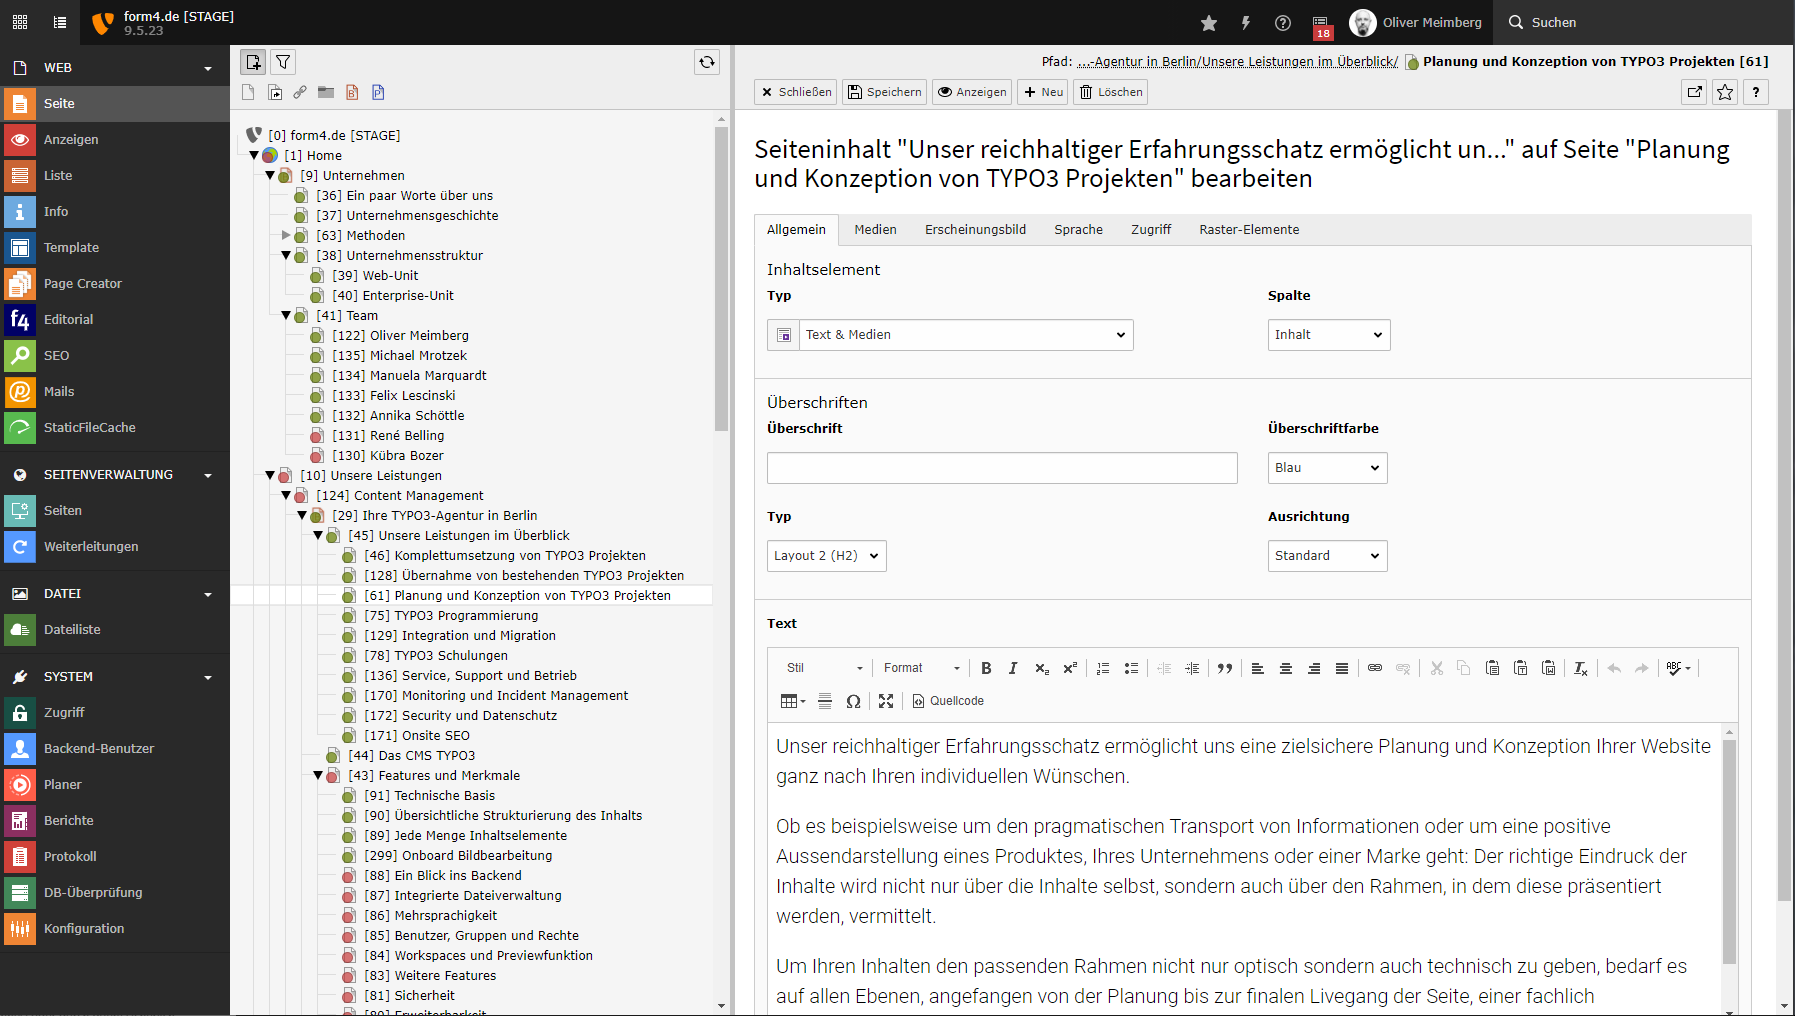Open the spell check dropdown
This screenshot has height=1016, width=1795.
click(1679, 668)
